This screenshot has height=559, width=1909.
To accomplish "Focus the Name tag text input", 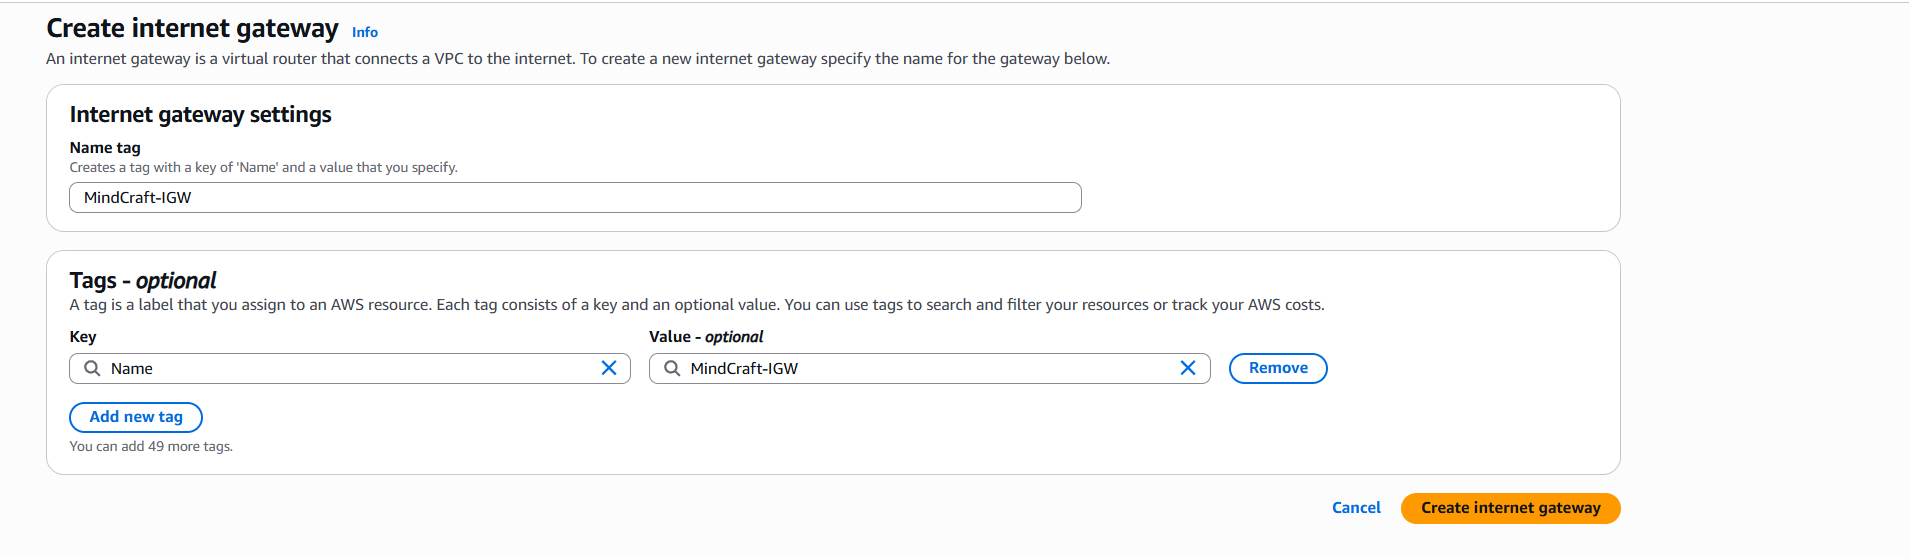I will point(575,198).
